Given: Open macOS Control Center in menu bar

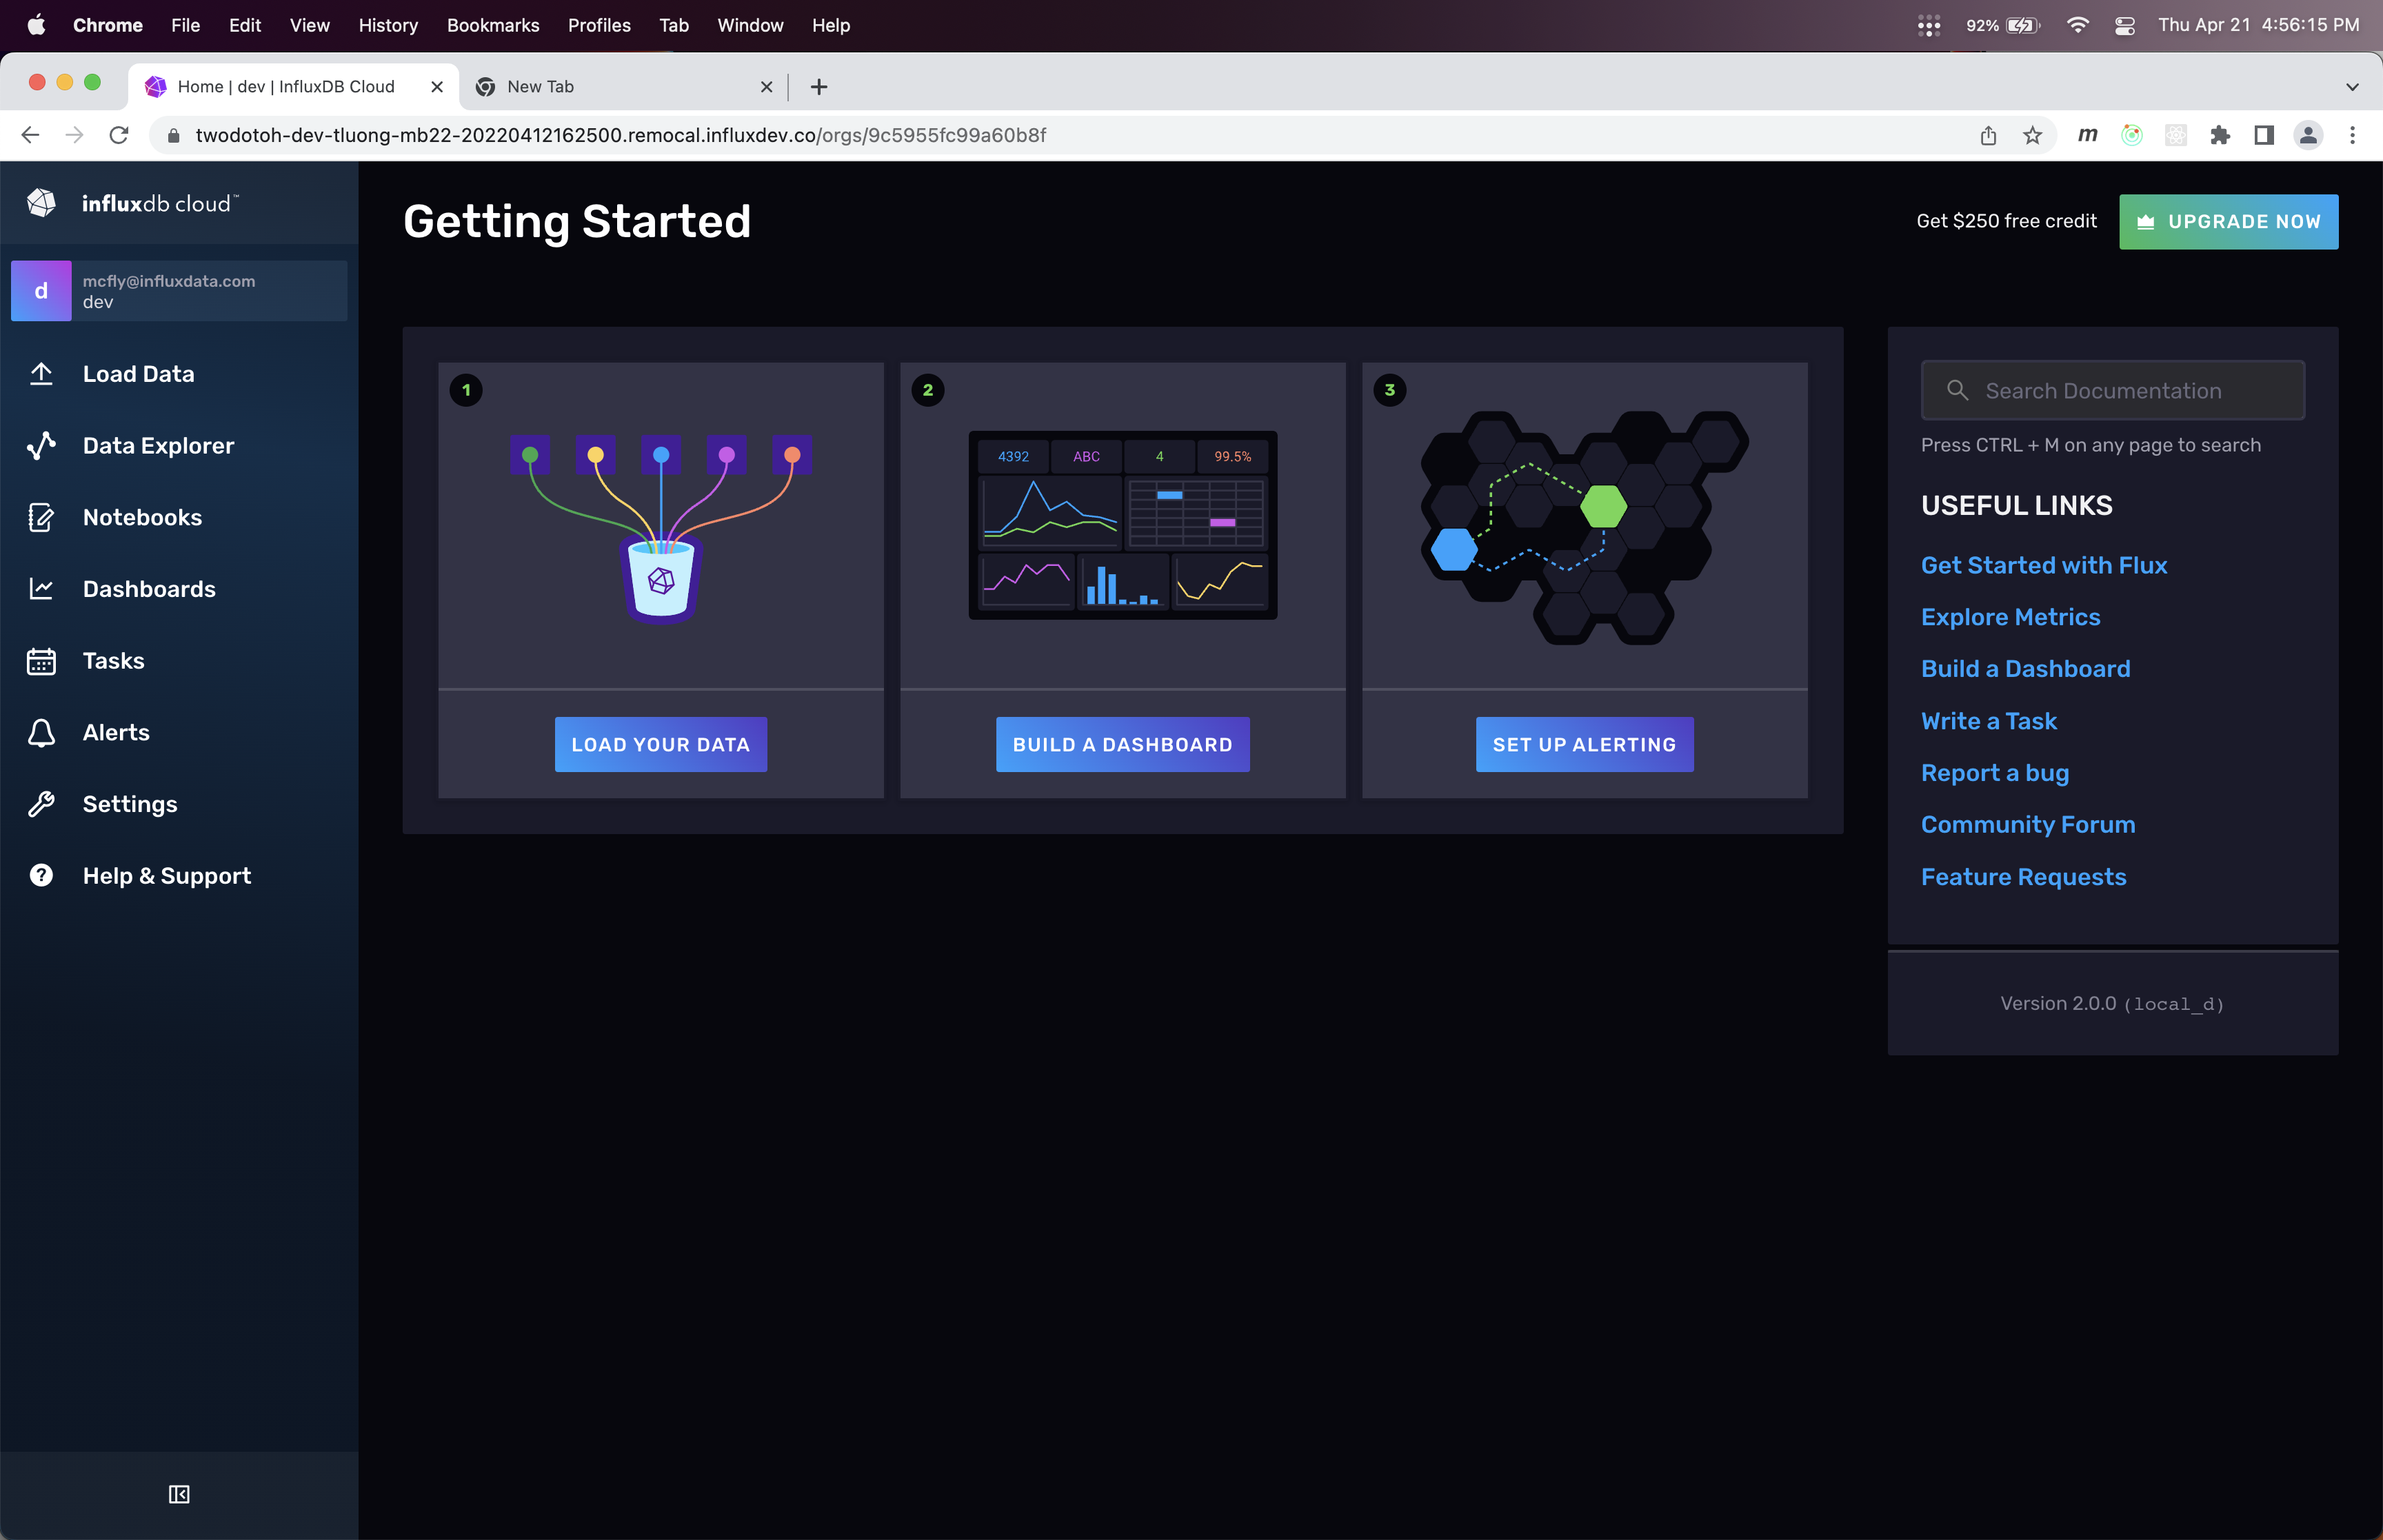Looking at the screenshot, I should [2125, 25].
